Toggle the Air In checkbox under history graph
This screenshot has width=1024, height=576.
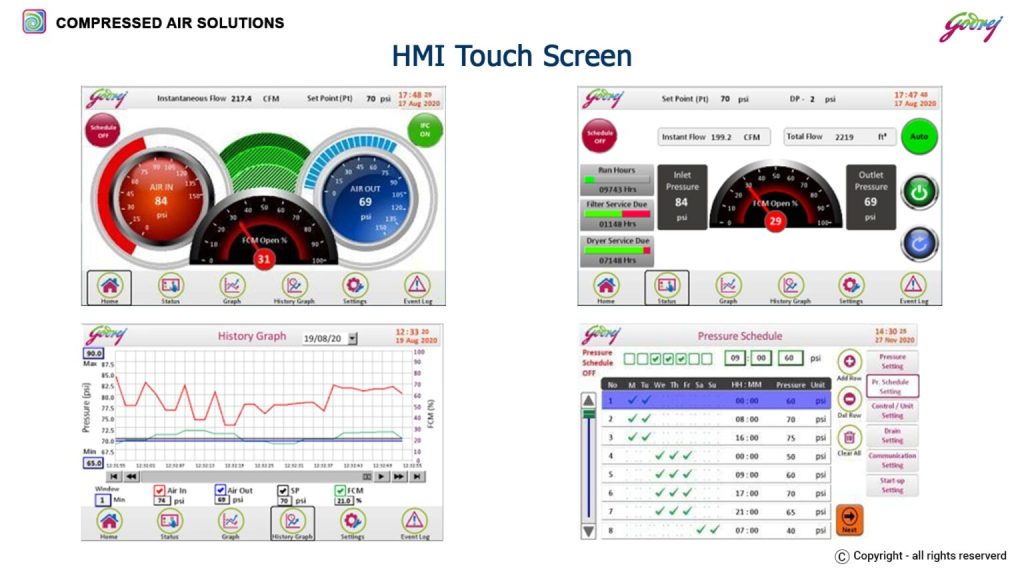(159, 491)
